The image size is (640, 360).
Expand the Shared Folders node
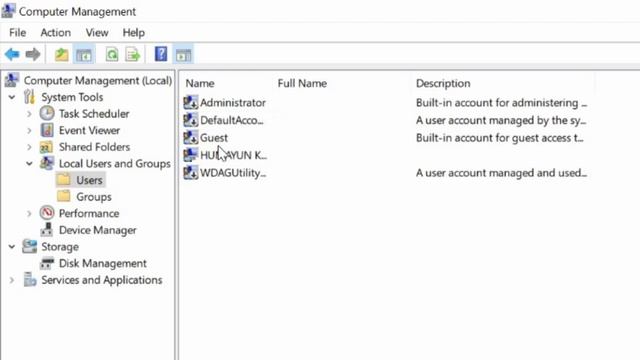coord(29,147)
